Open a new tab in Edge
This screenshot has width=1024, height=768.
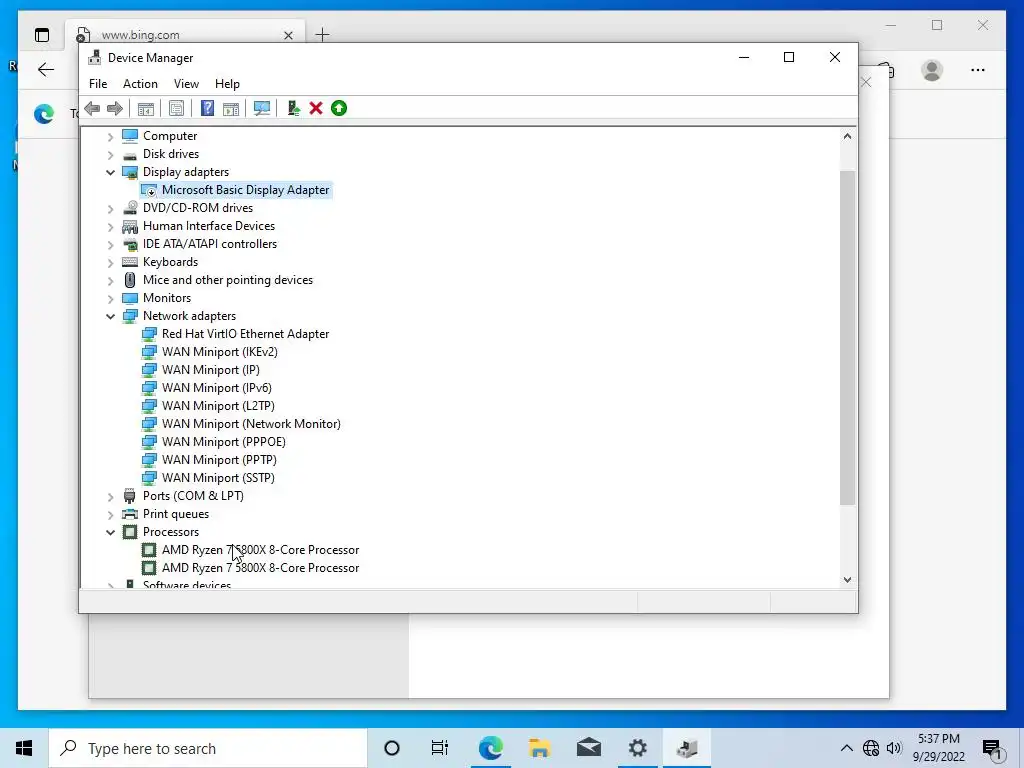point(323,35)
